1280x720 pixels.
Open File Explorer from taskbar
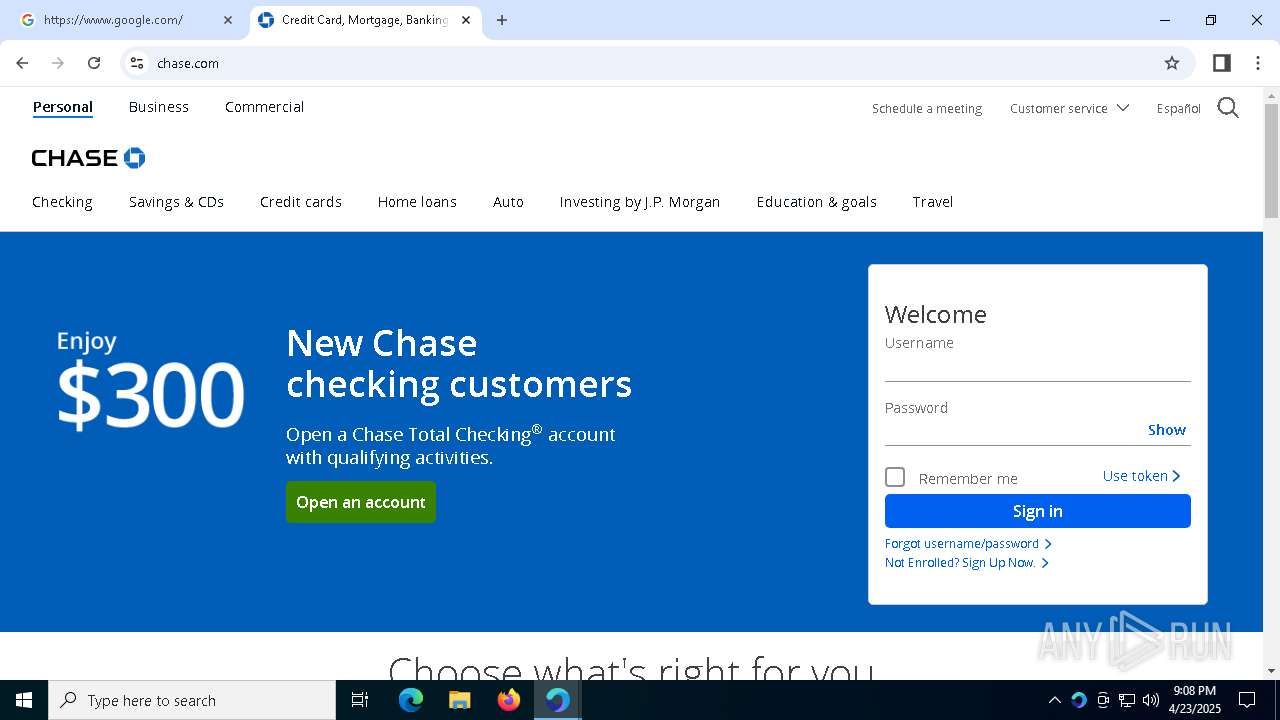459,700
